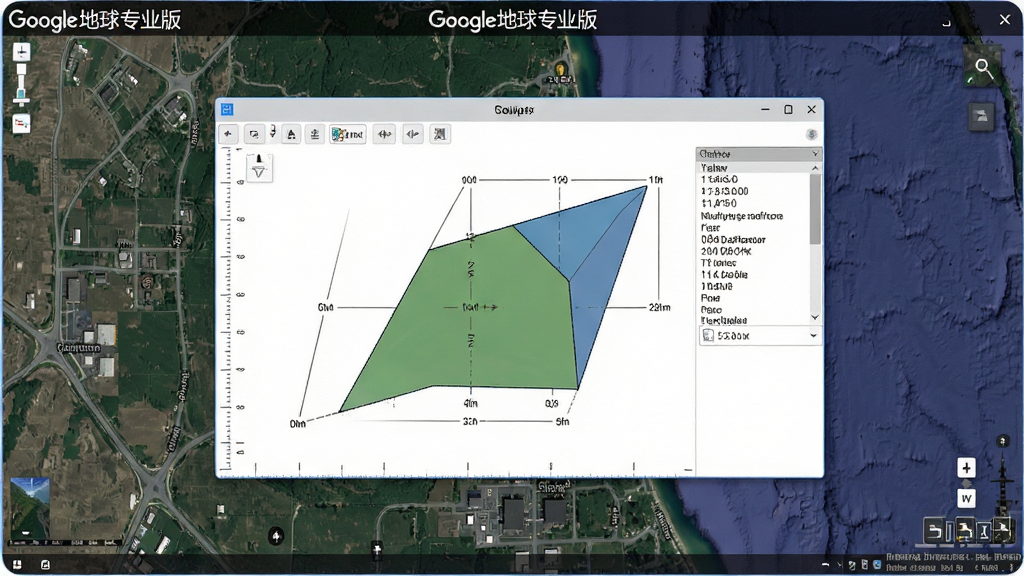Click the mirror arrows icon beside the grid icon
This screenshot has height=576, width=1024.
[x=413, y=135]
